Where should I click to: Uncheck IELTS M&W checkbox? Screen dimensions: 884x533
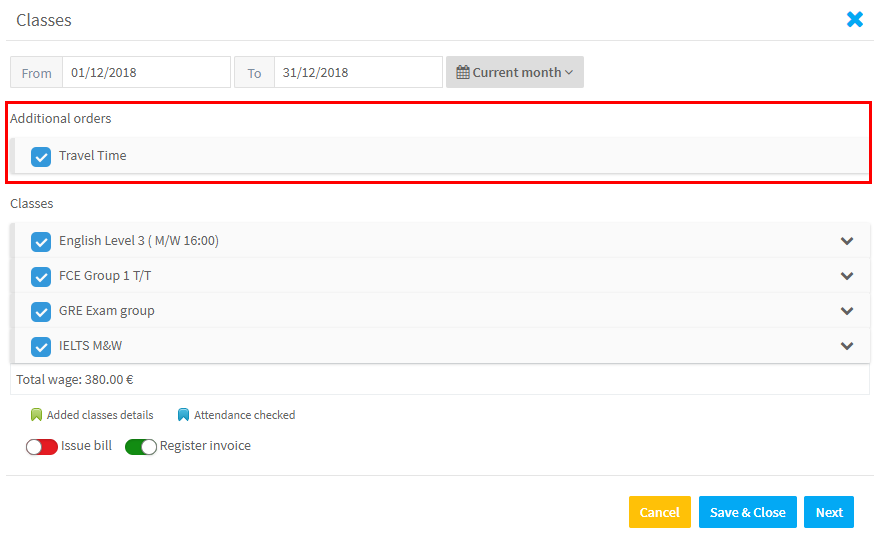point(41,346)
